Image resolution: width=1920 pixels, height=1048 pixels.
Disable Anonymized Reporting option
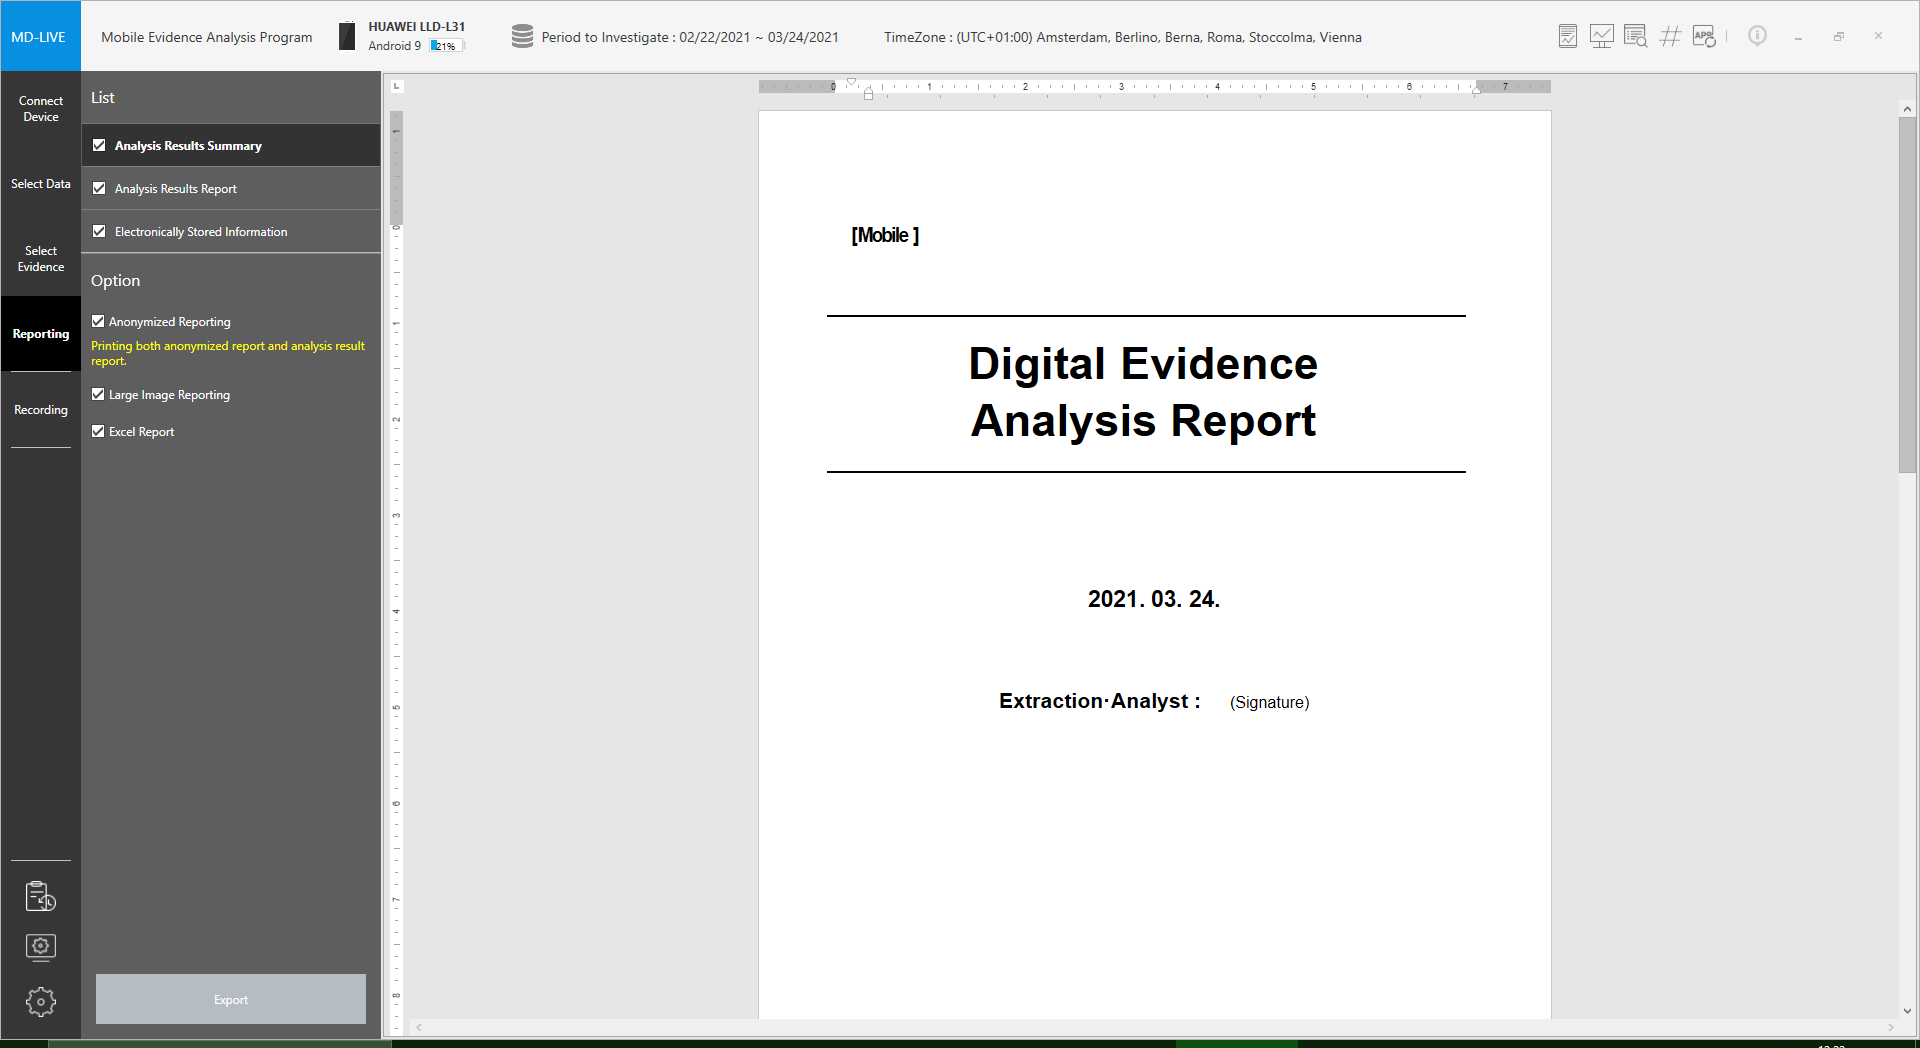(98, 321)
